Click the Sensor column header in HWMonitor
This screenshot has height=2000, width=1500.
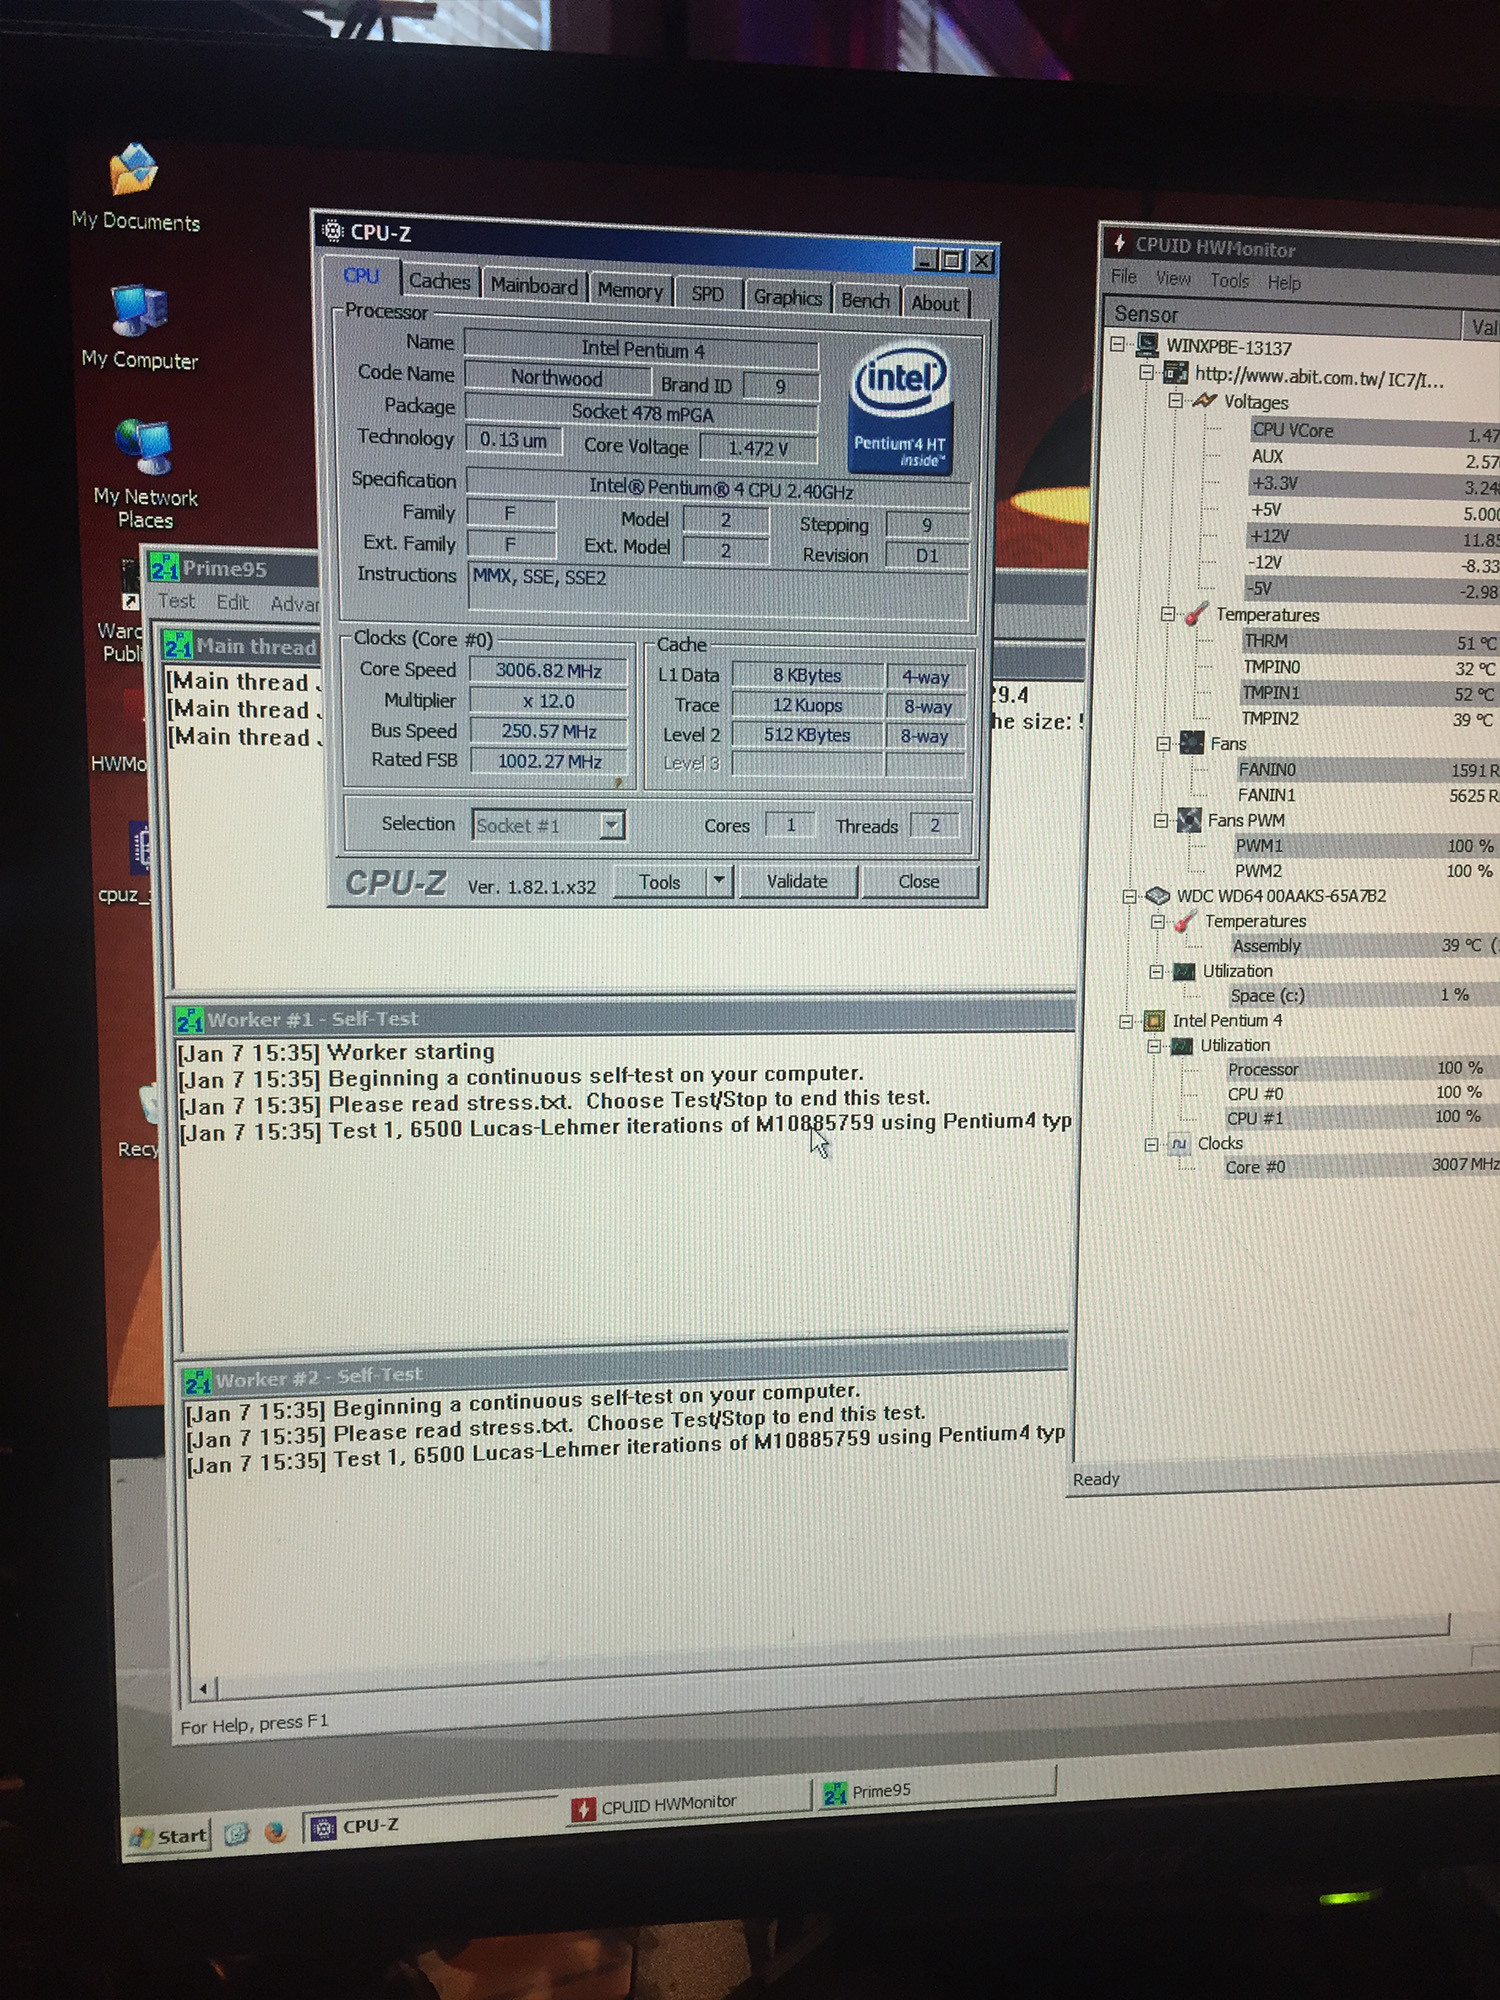[1283, 315]
